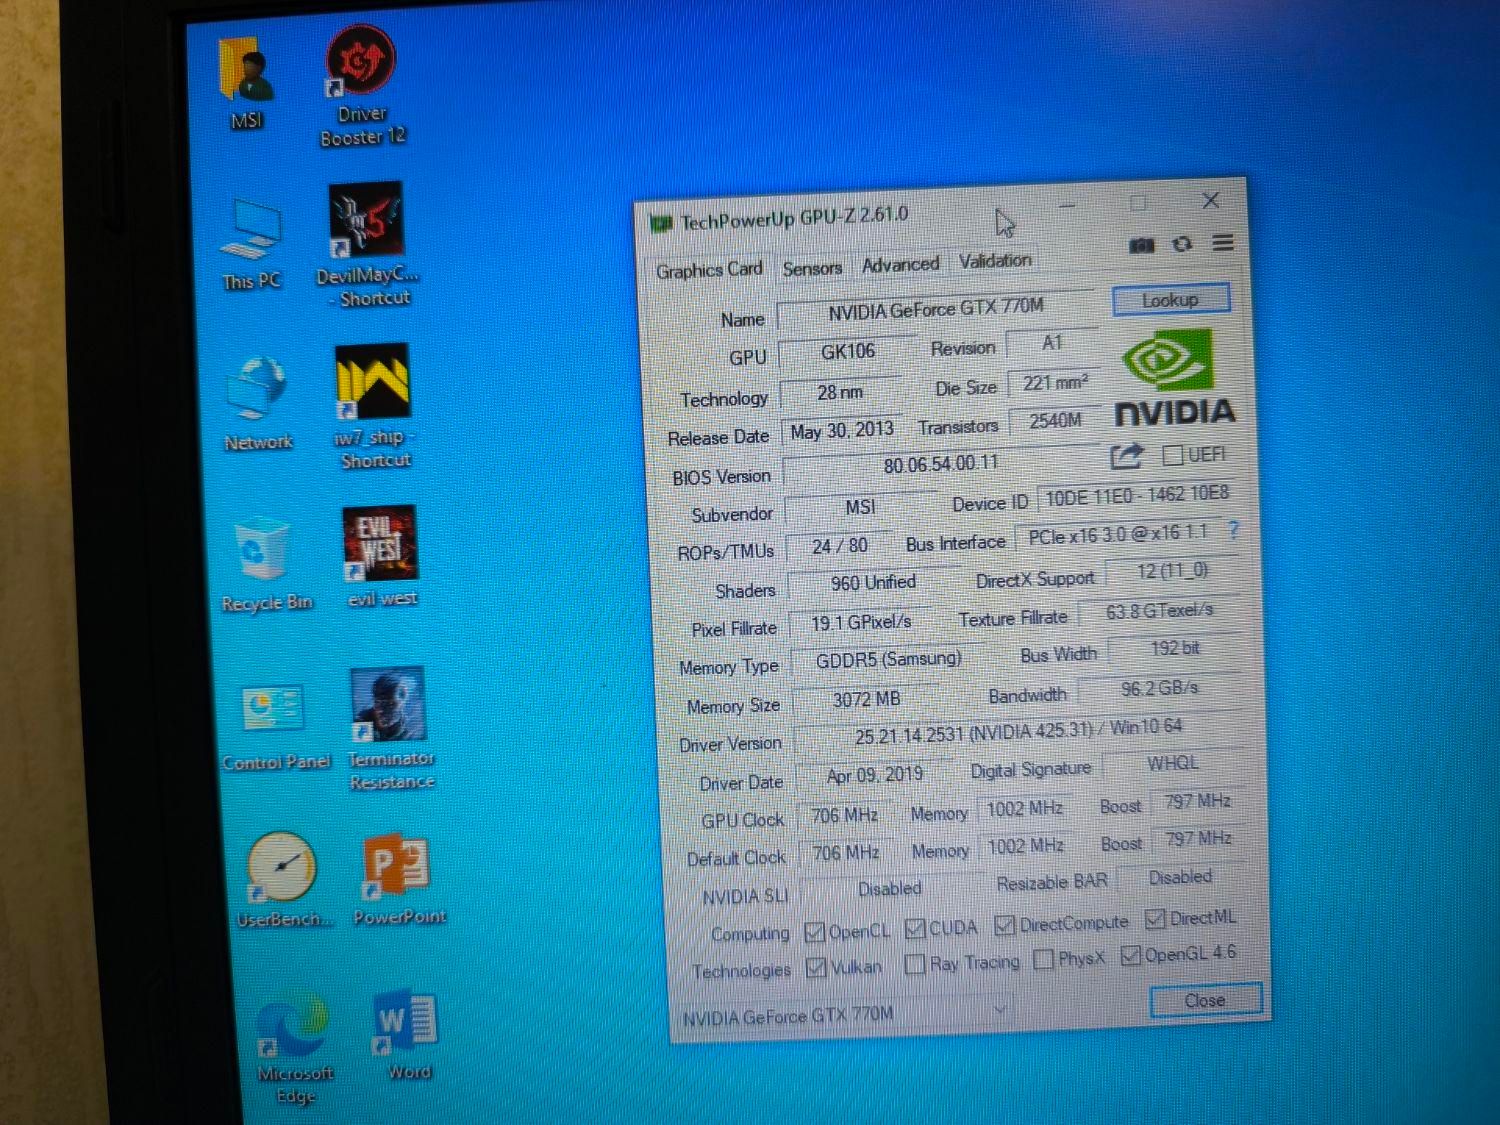Image resolution: width=1500 pixels, height=1125 pixels.
Task: Open Microsoft Edge desktop shortcut
Action: 294,1048
